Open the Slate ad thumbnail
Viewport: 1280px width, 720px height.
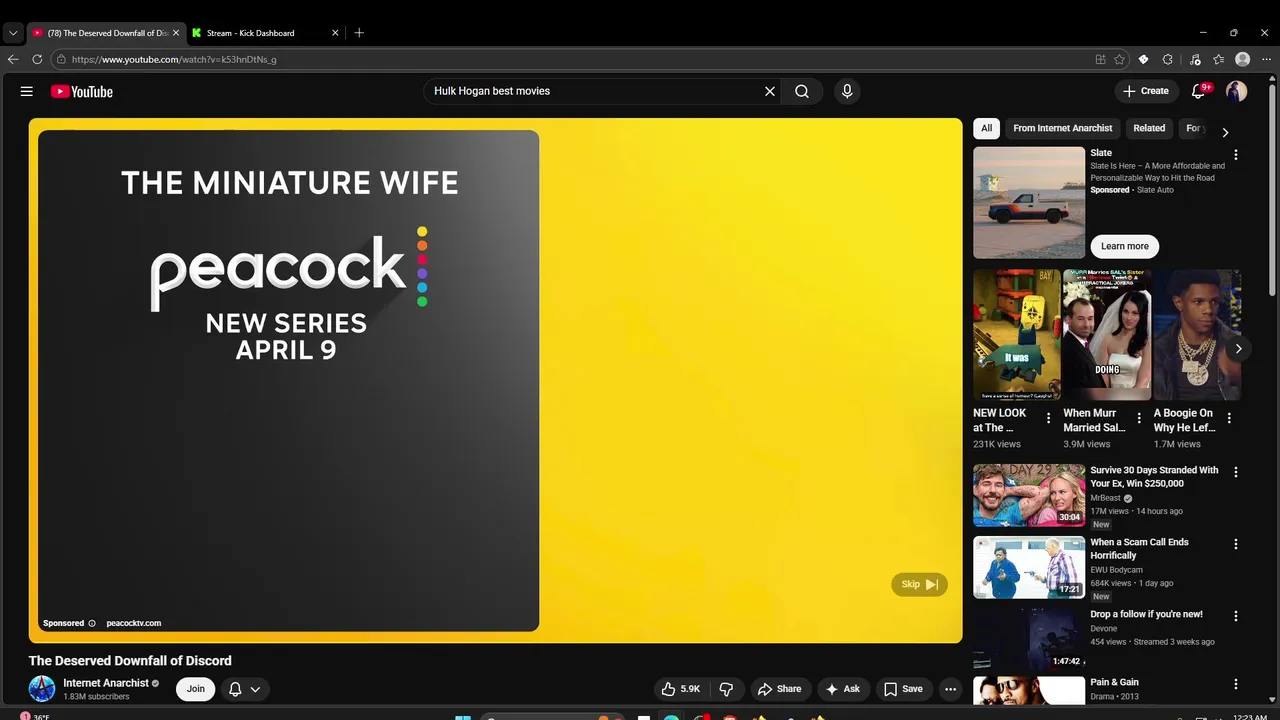1029,202
